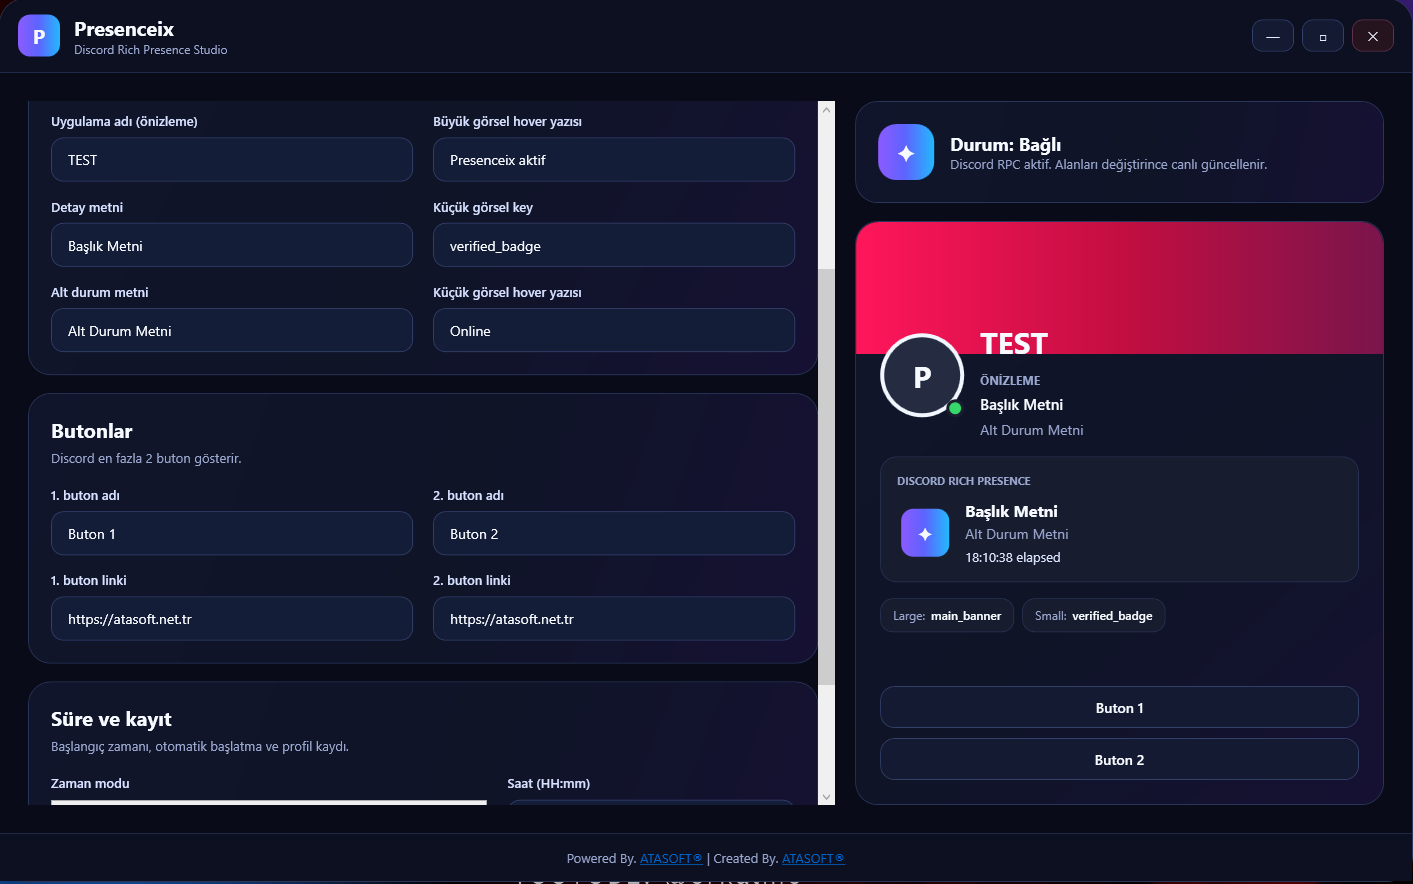
Task: Click the Küçük görsel key input field
Action: click(x=613, y=246)
